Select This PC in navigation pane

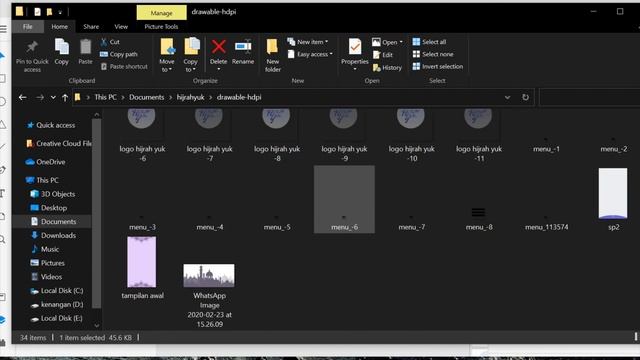point(42,180)
